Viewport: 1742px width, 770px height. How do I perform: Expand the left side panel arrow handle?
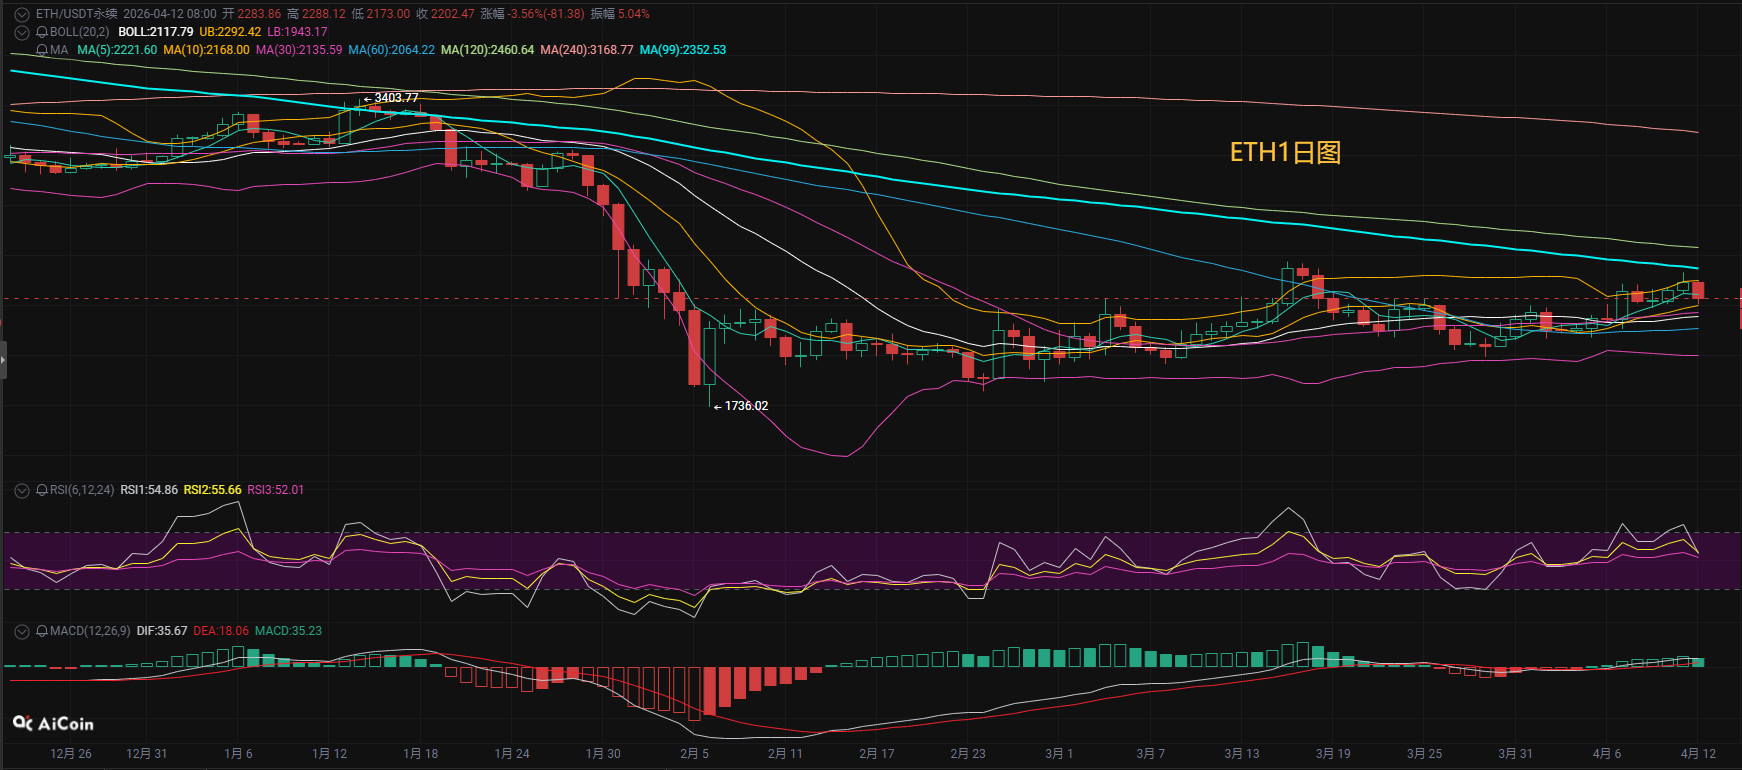pyautogui.click(x=3, y=359)
